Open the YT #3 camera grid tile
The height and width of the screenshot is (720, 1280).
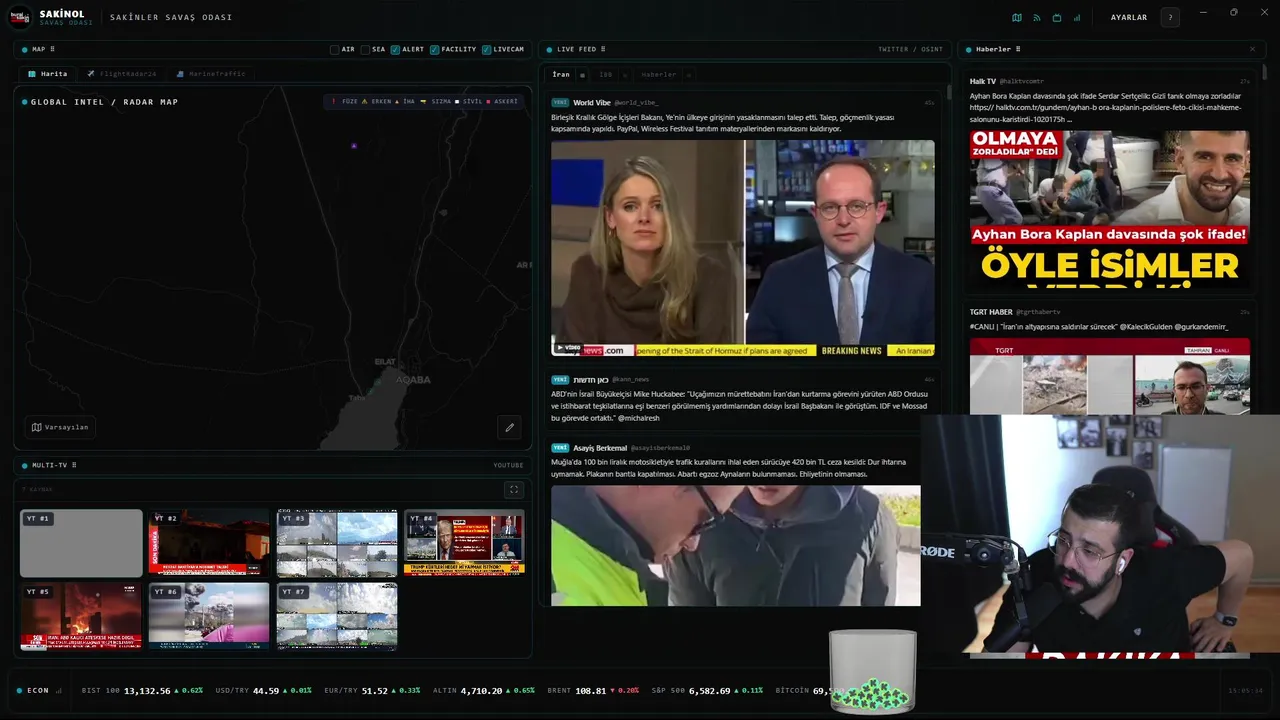point(337,543)
